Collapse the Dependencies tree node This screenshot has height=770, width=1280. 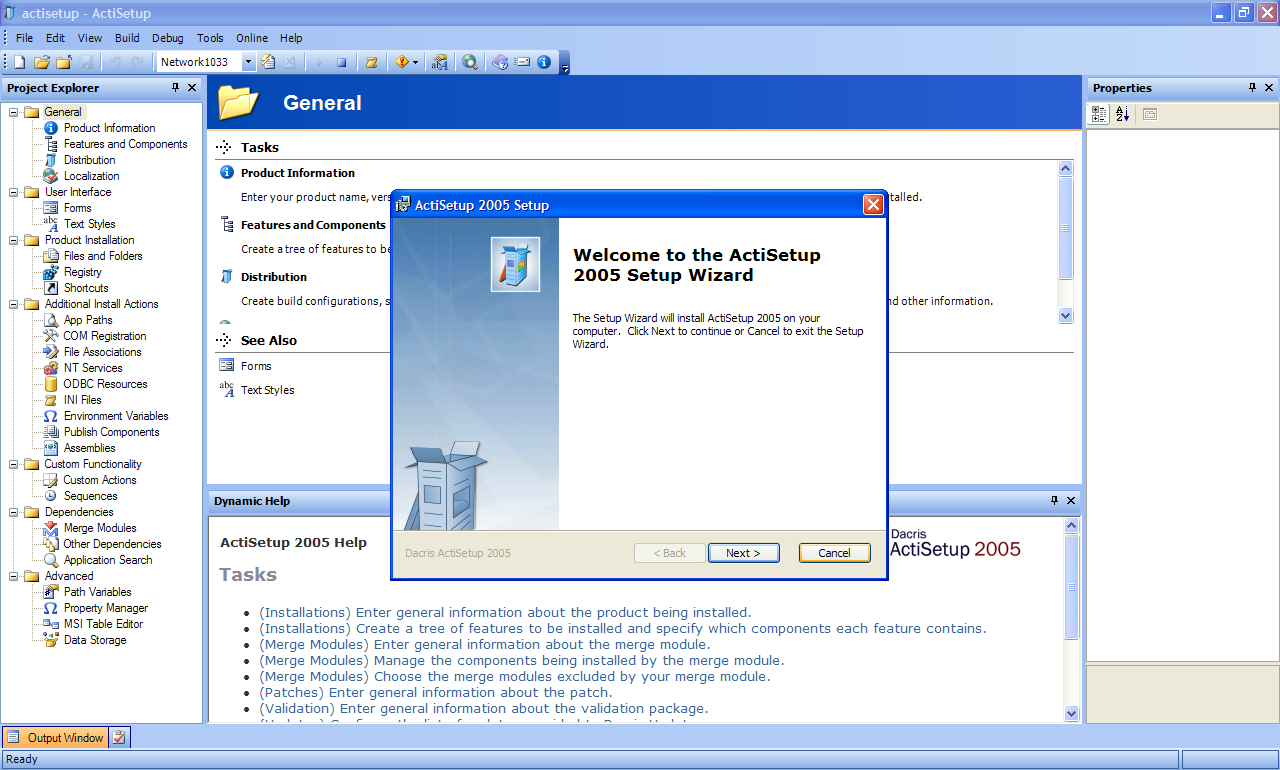pos(14,512)
